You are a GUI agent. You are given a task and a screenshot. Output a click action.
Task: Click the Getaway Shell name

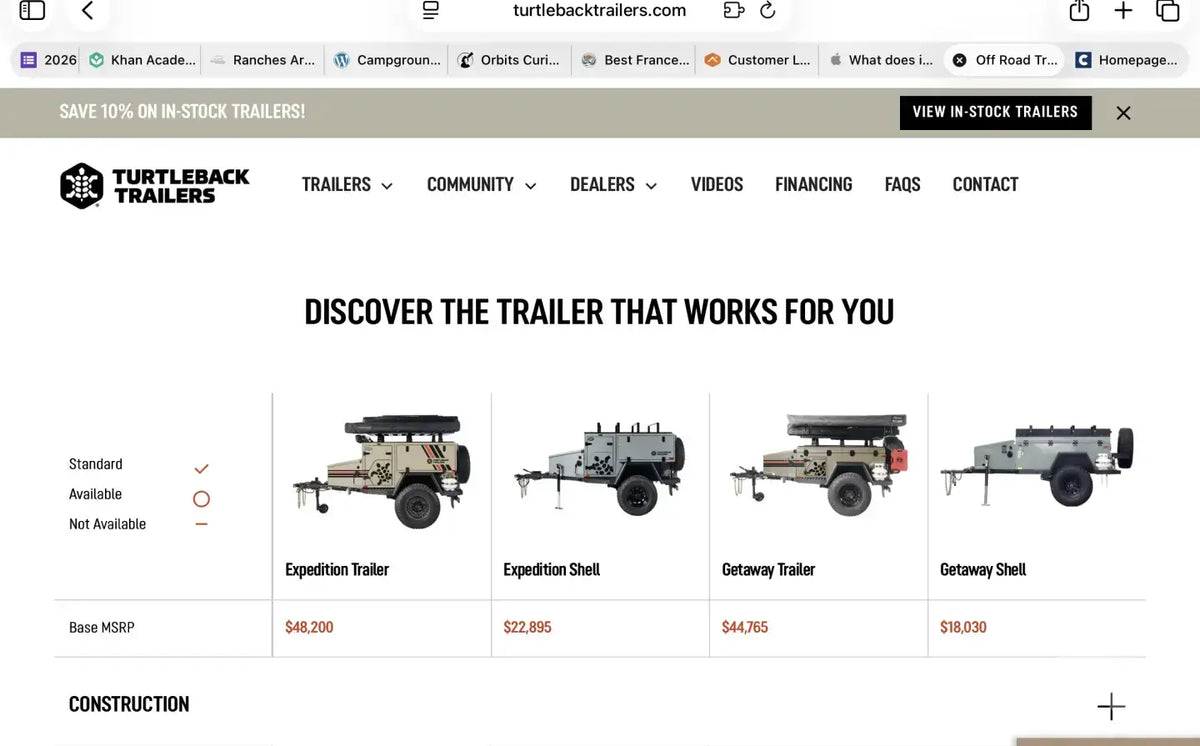point(983,569)
